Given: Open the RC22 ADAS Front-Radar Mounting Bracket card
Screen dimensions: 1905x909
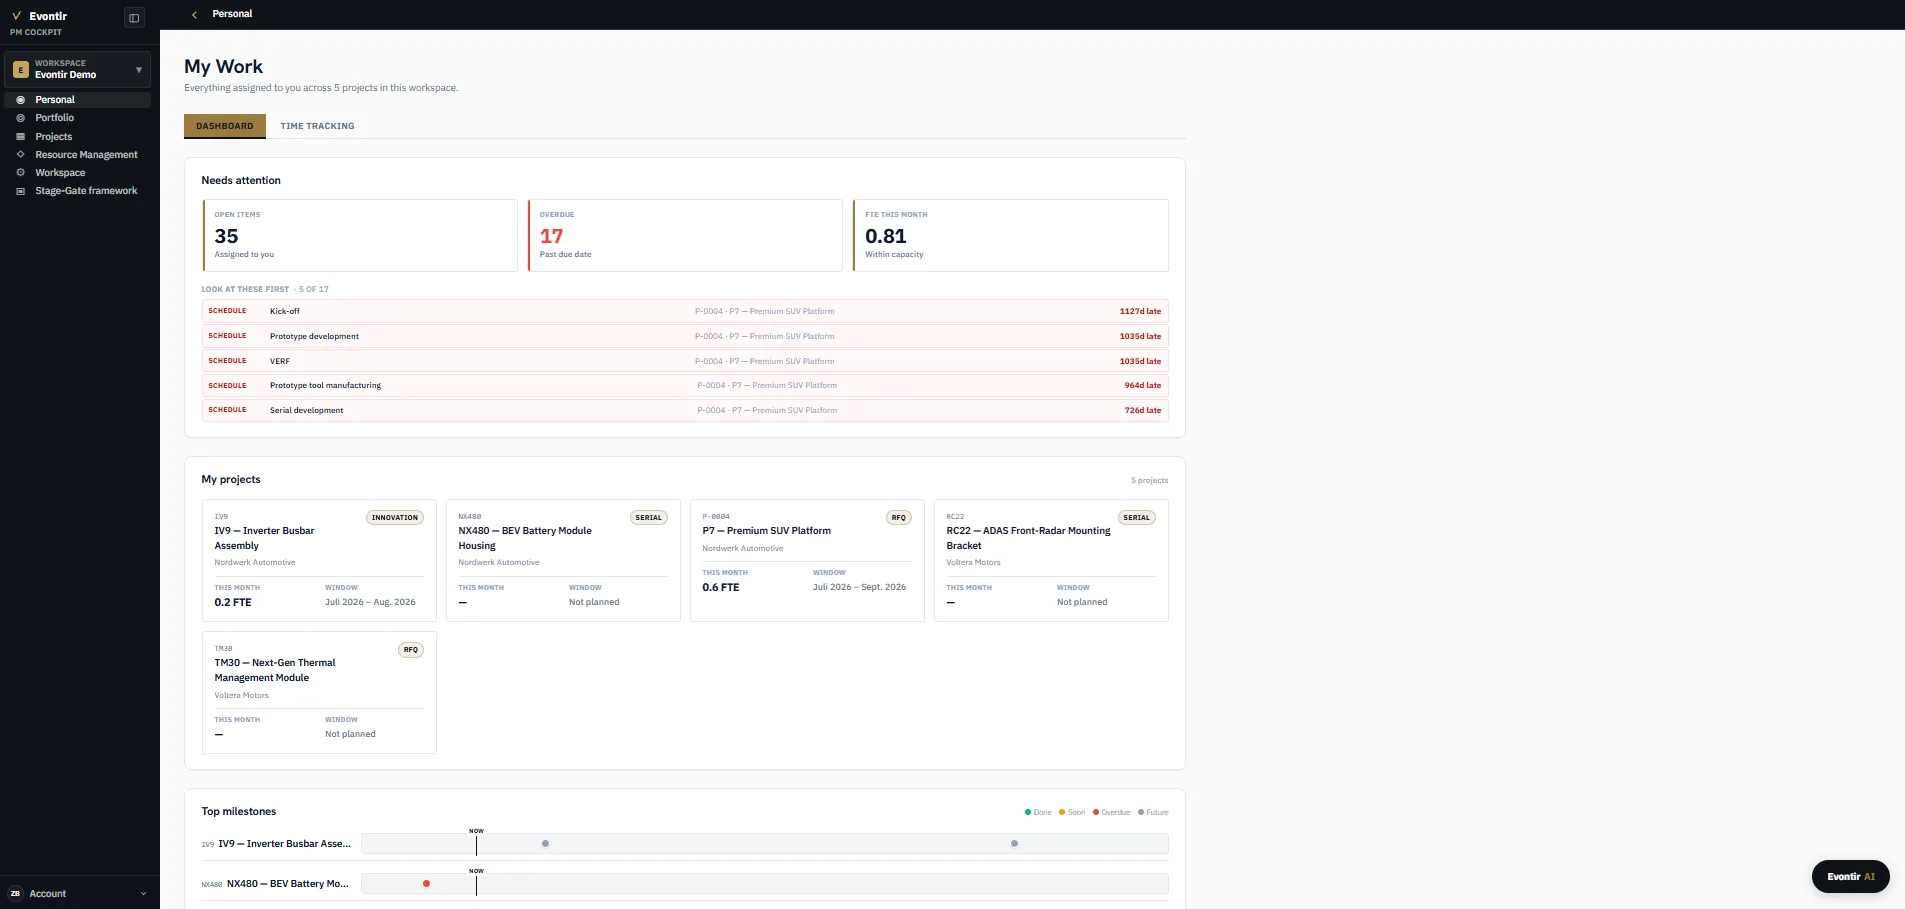Looking at the screenshot, I should point(1051,560).
